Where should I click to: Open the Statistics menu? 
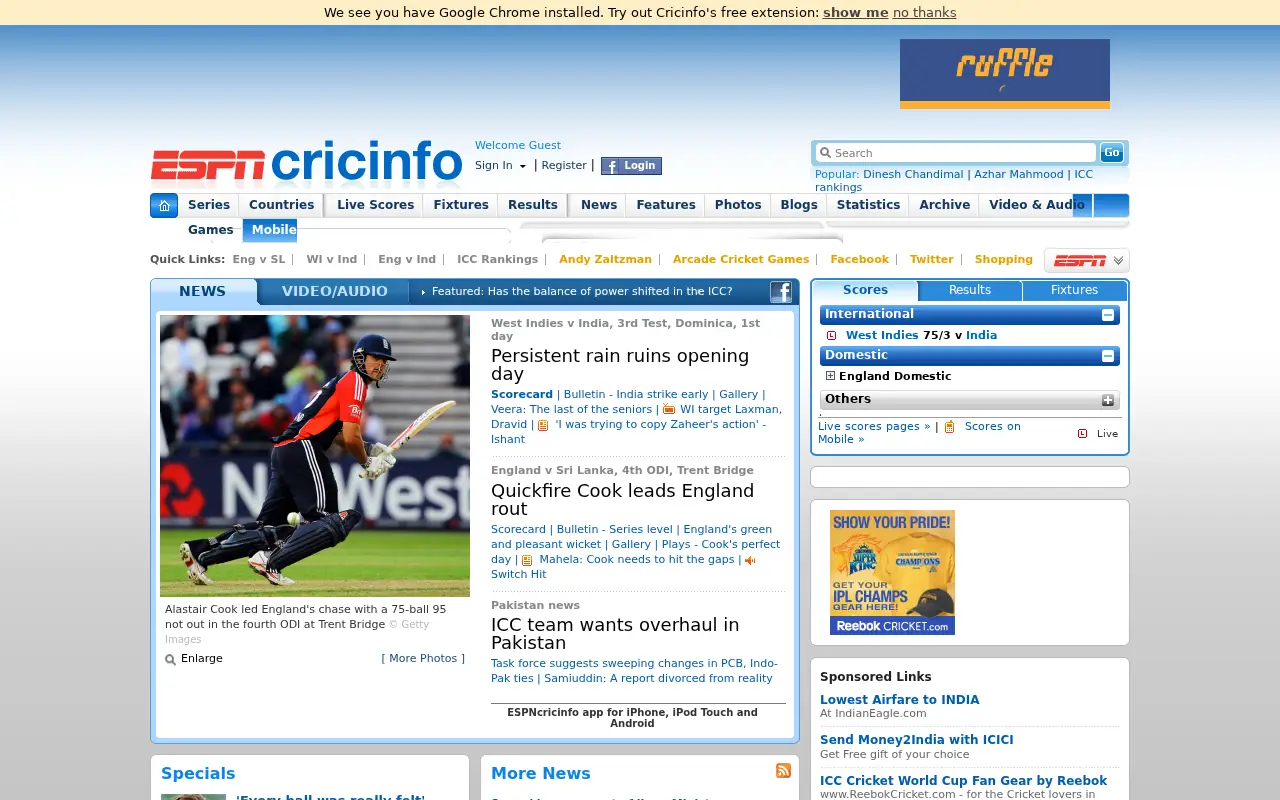(868, 205)
